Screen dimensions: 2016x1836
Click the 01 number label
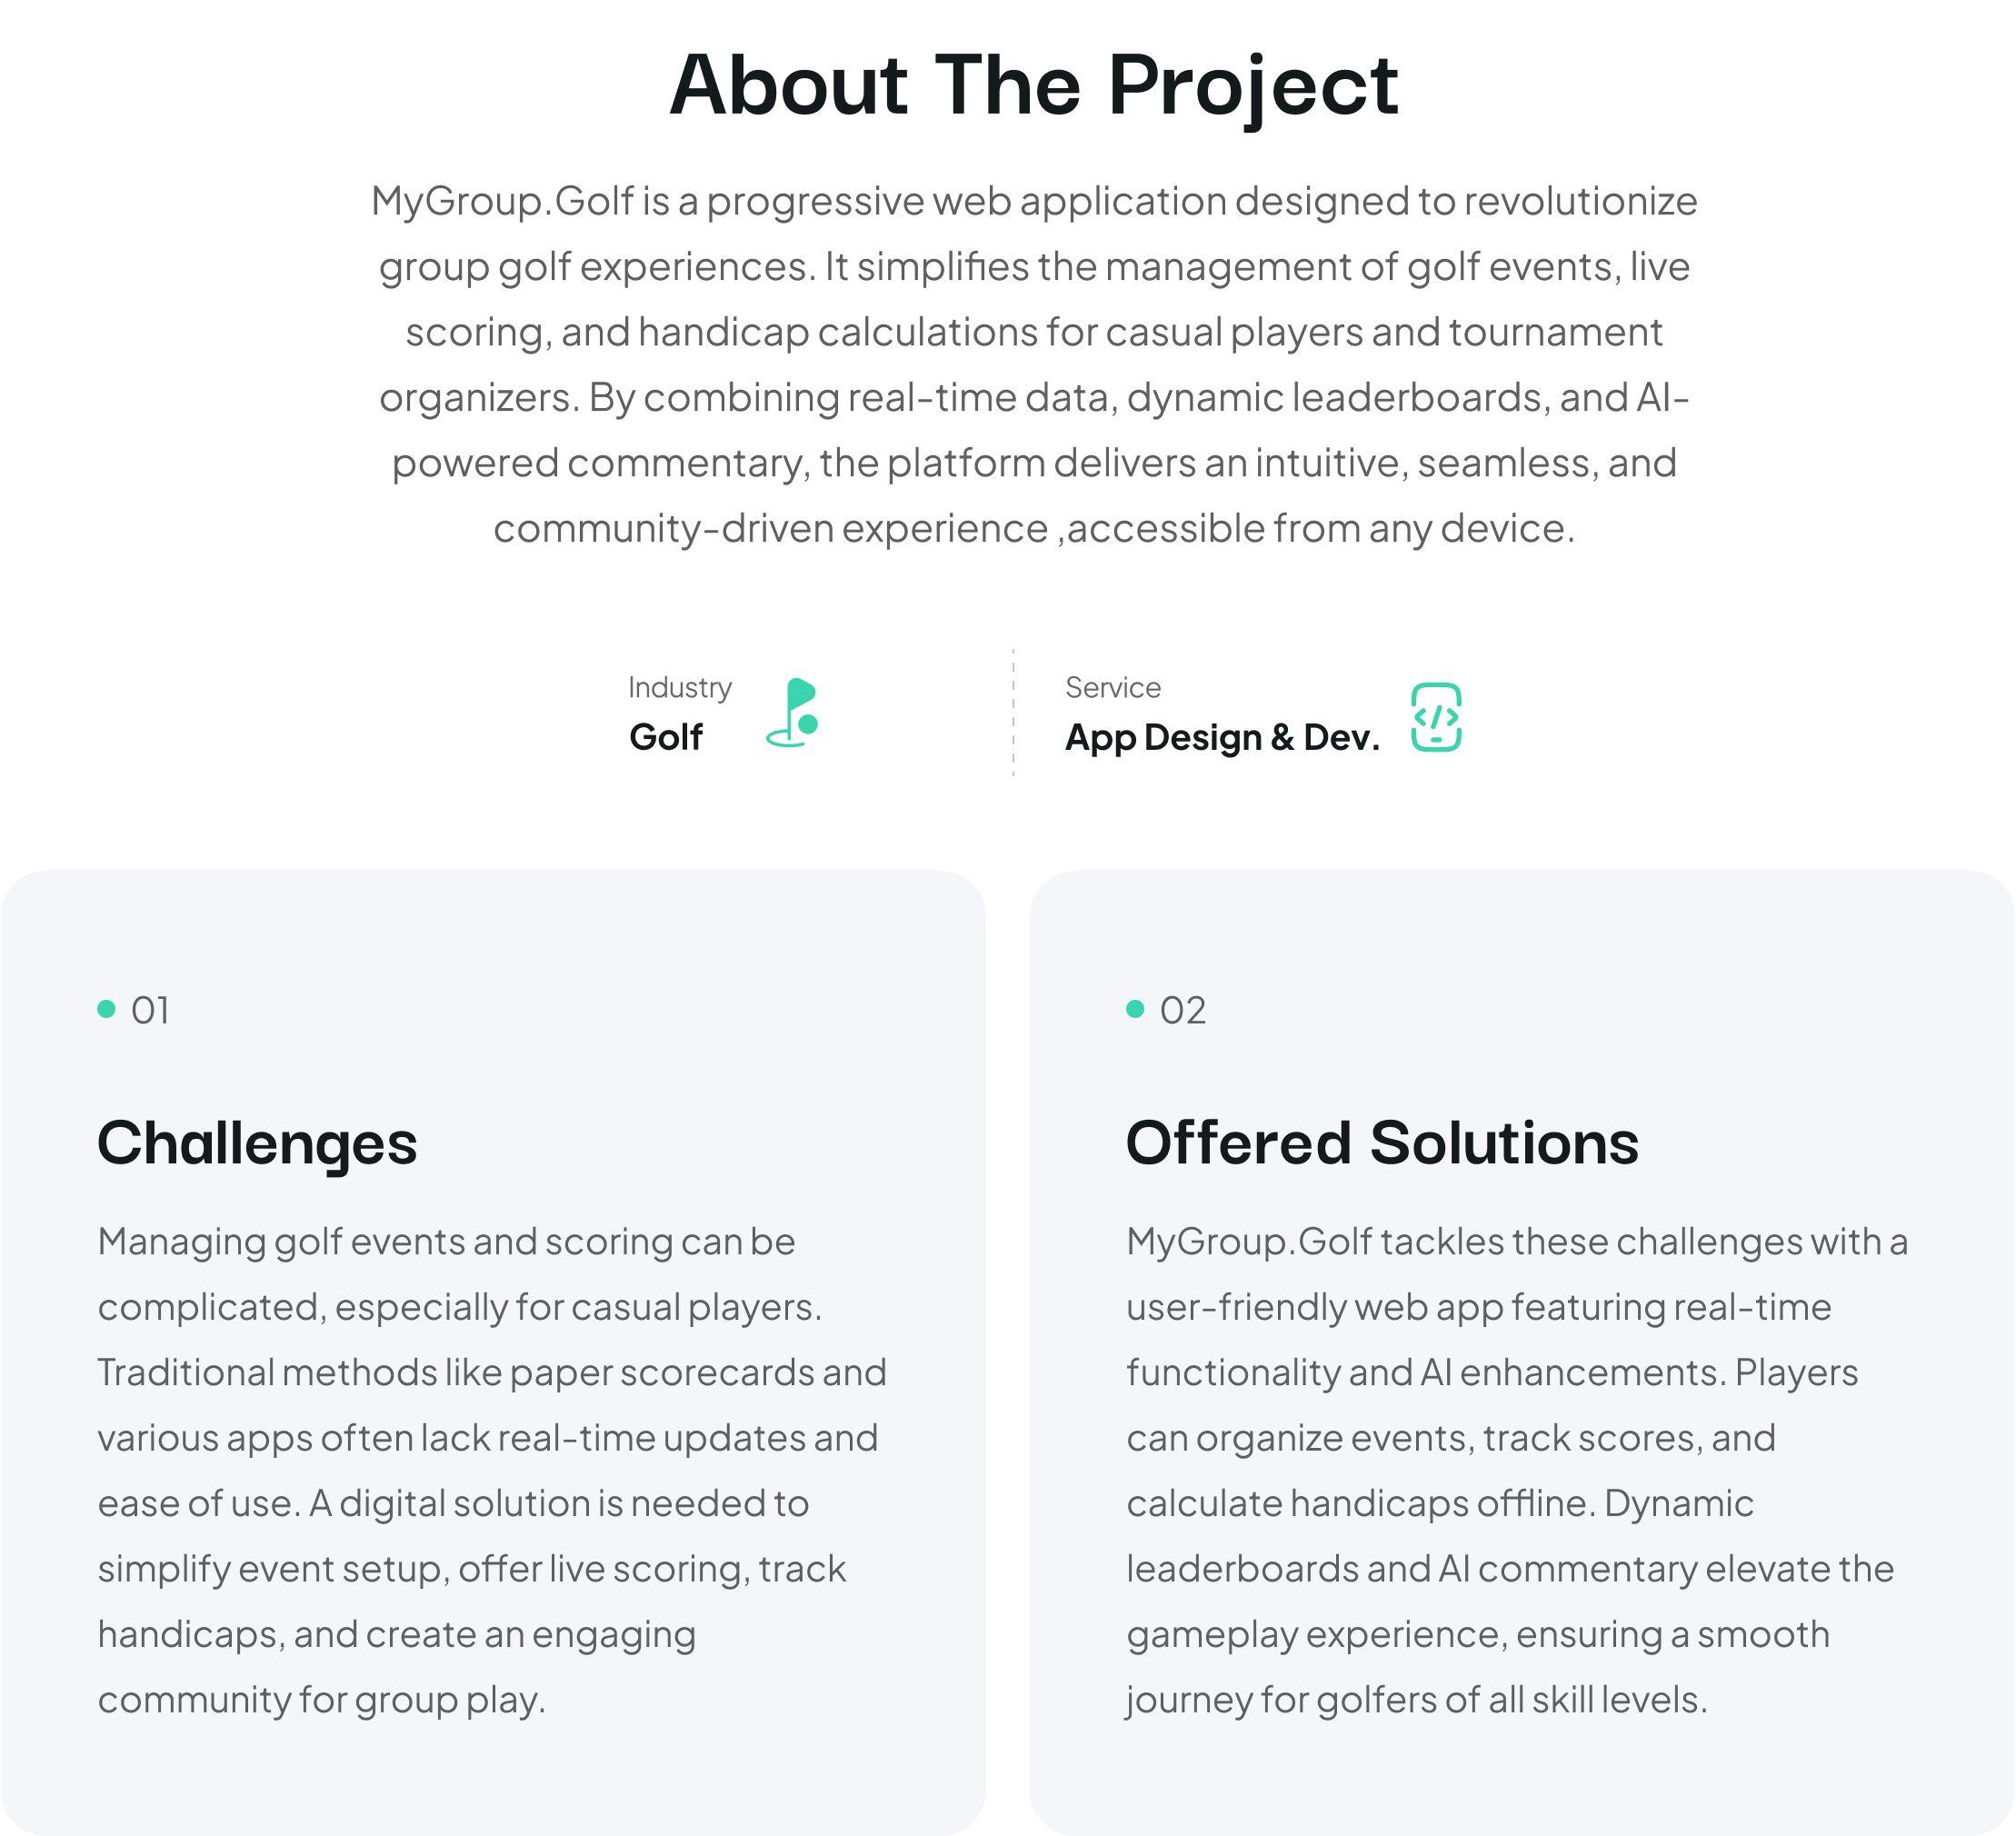point(150,1010)
